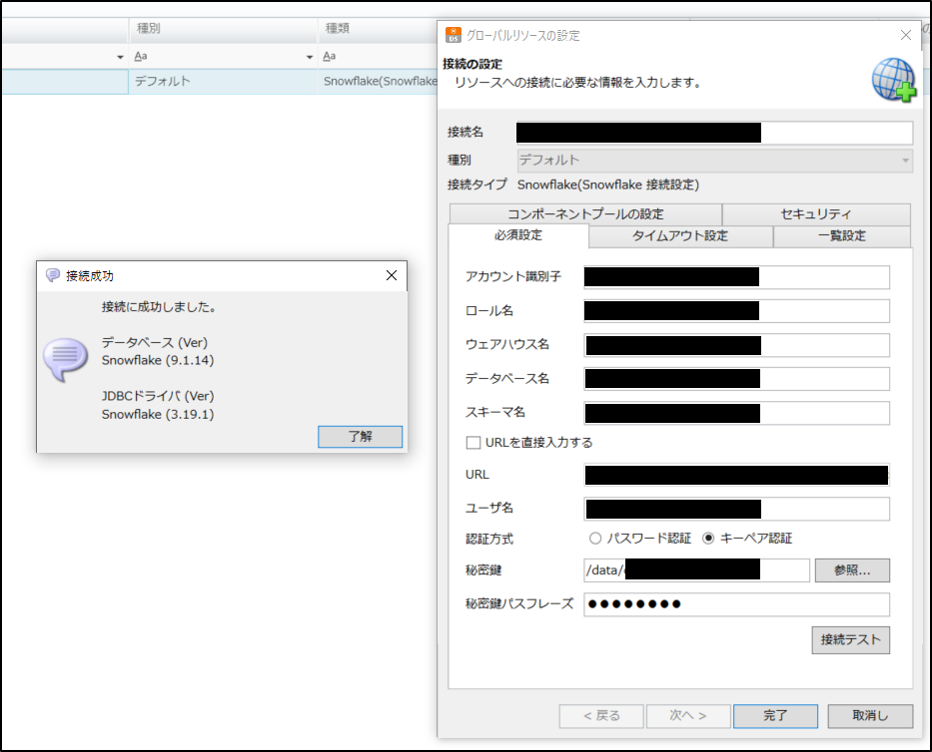The image size is (932, 752).
Task: Click the Snowflake (3.19.1) driver version text
Action: coord(158,414)
